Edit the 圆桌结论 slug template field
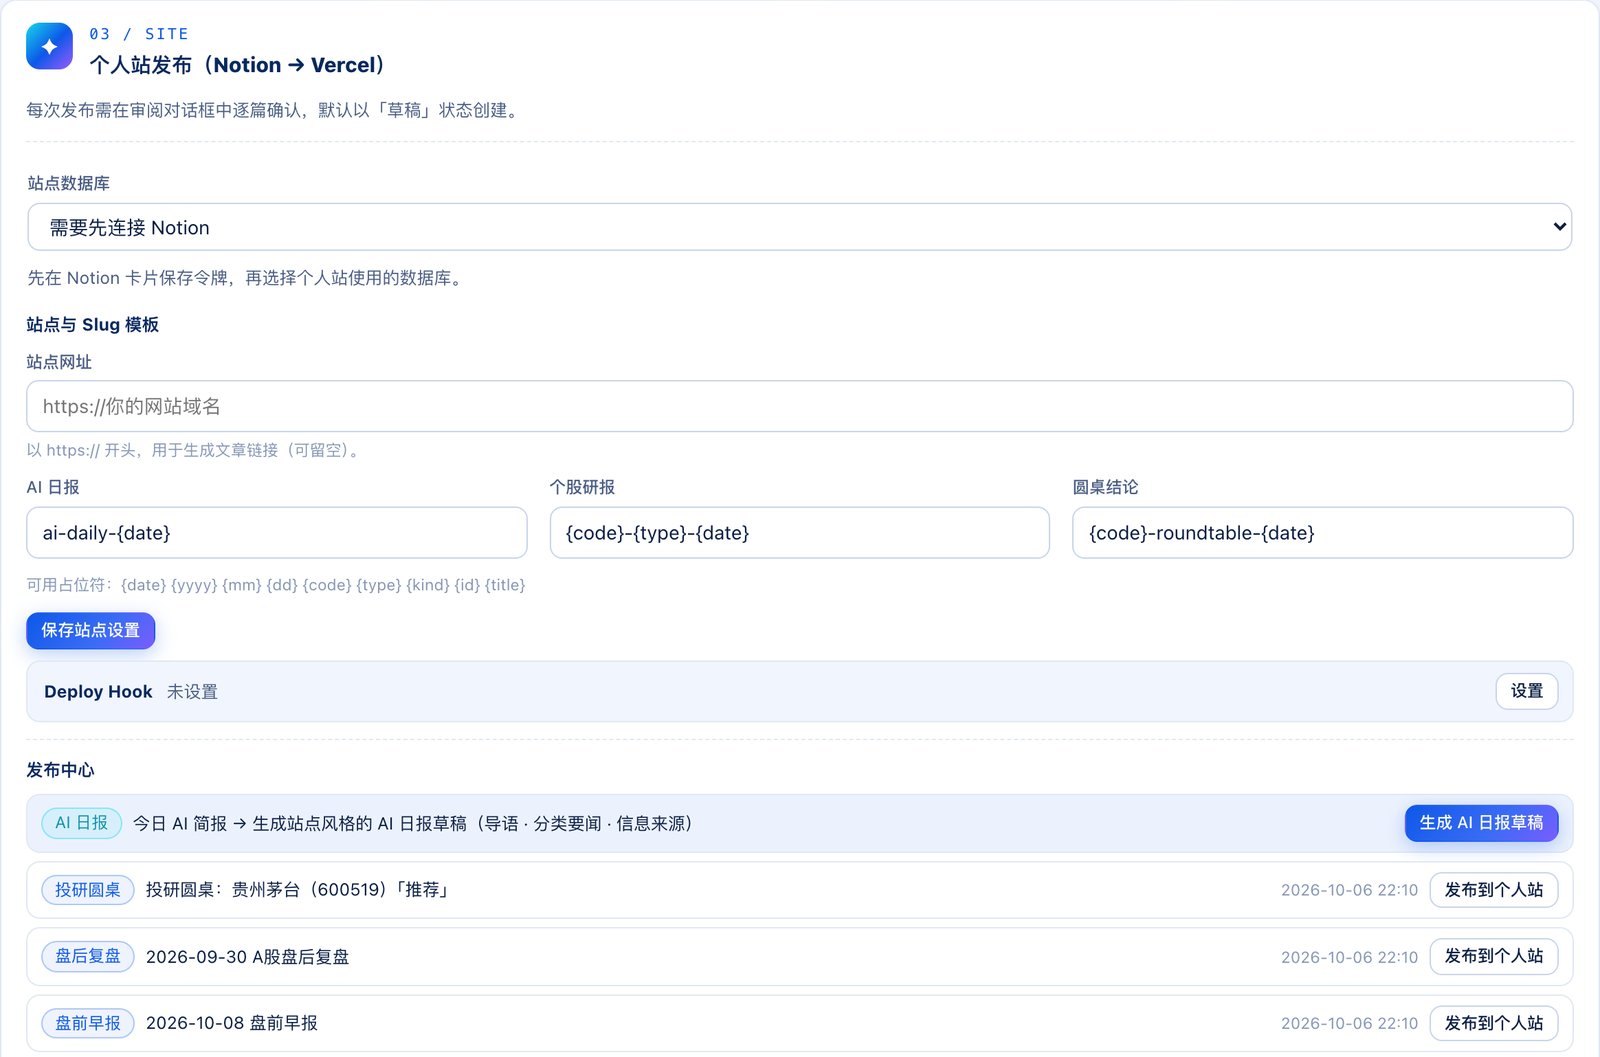The width and height of the screenshot is (1600, 1057). tap(1322, 533)
